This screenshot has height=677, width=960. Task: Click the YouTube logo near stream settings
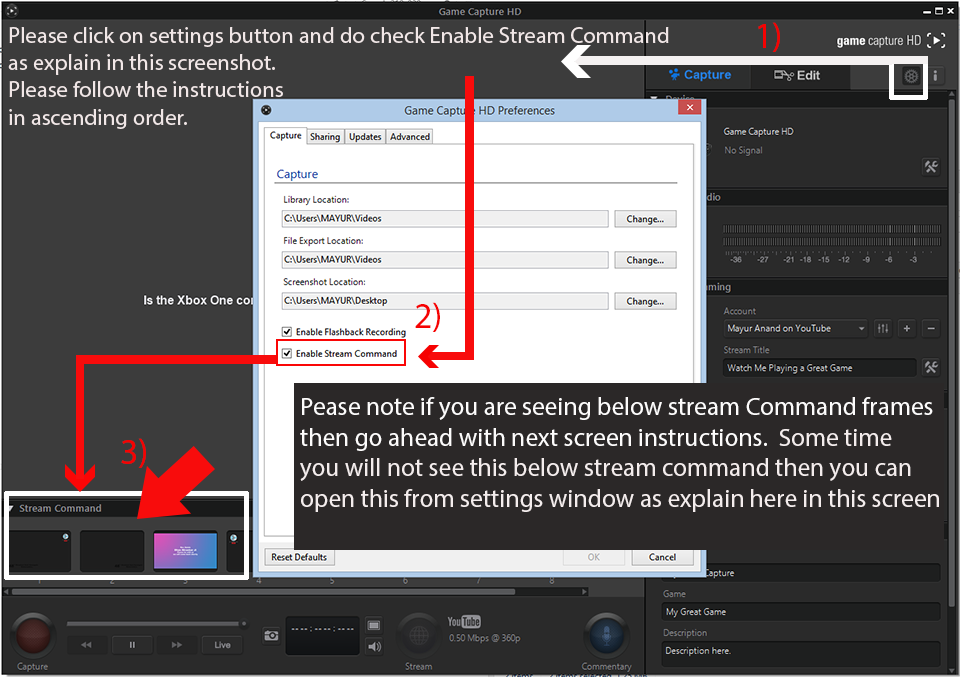point(464,622)
